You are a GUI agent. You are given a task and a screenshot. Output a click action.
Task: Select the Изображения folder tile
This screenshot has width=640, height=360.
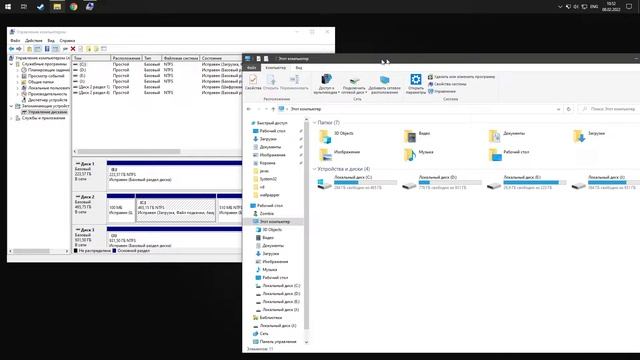[340, 154]
